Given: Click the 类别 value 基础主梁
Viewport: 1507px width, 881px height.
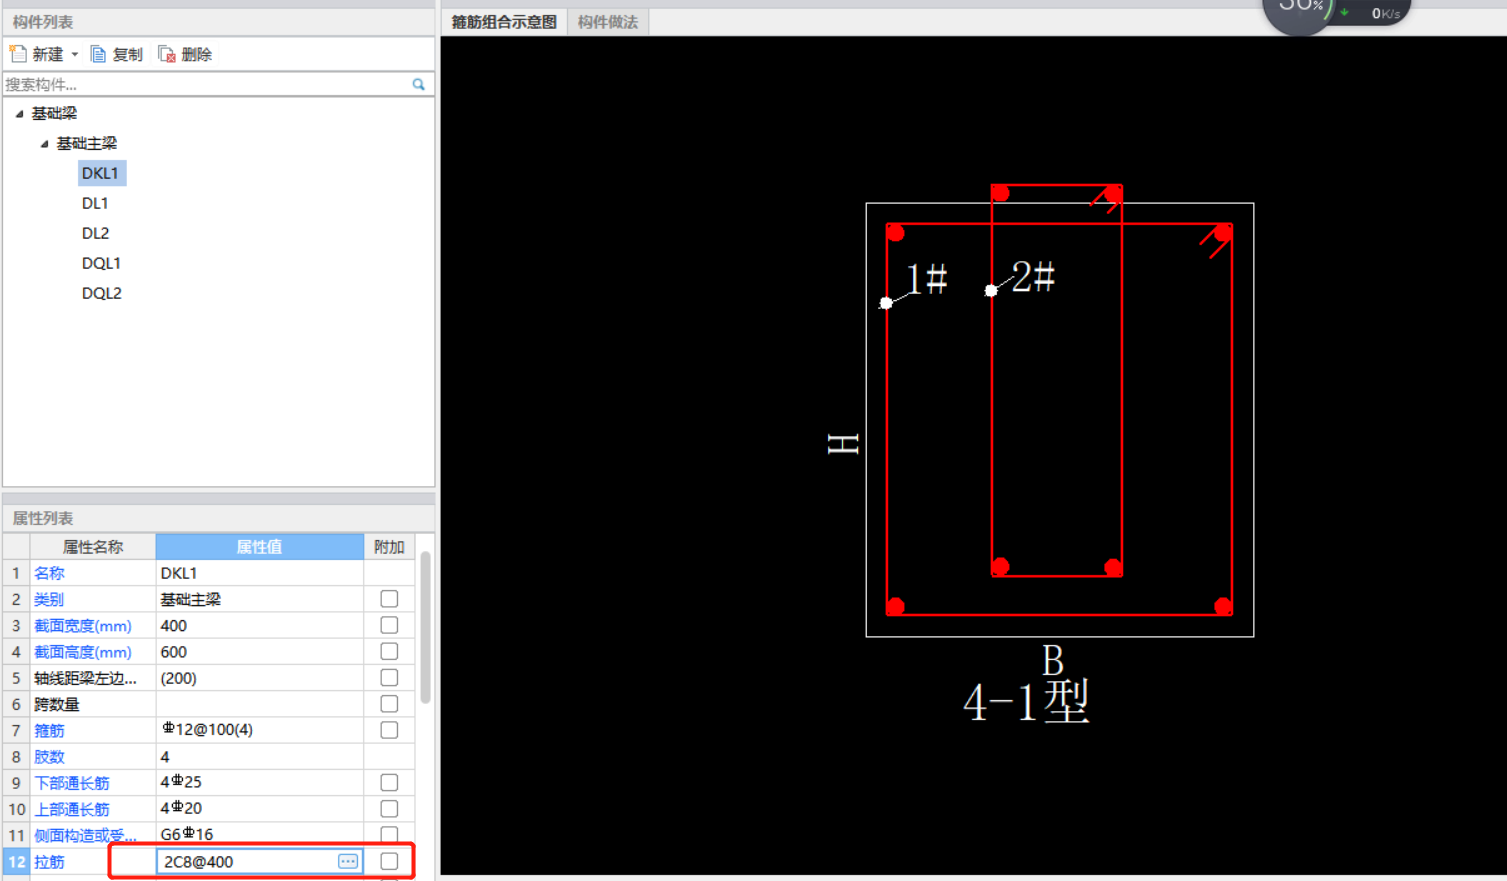Looking at the screenshot, I should pos(260,599).
